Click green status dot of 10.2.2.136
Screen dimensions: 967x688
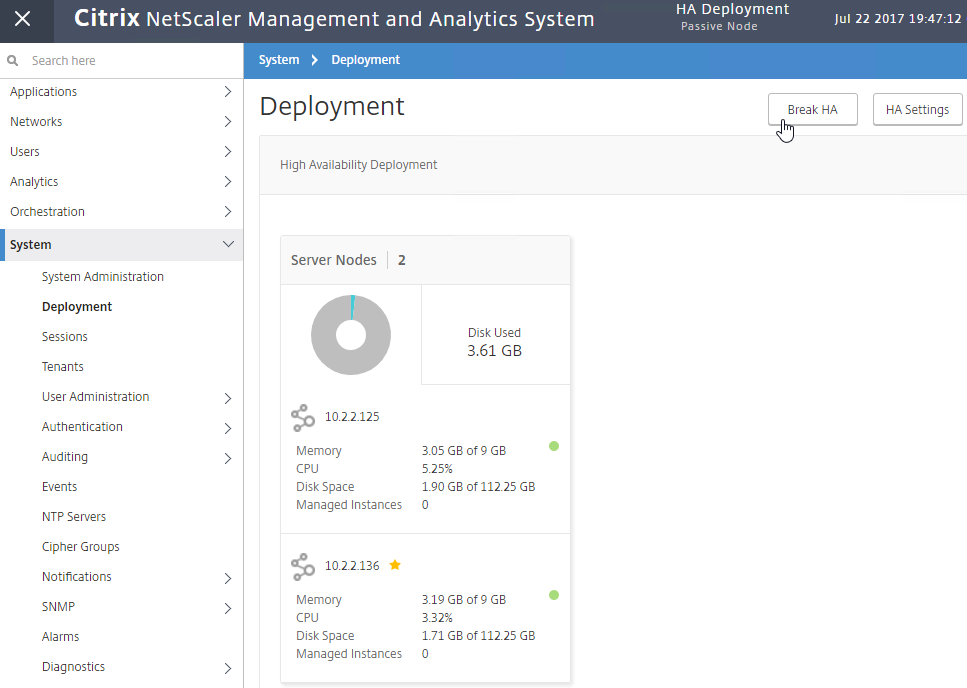tap(554, 595)
